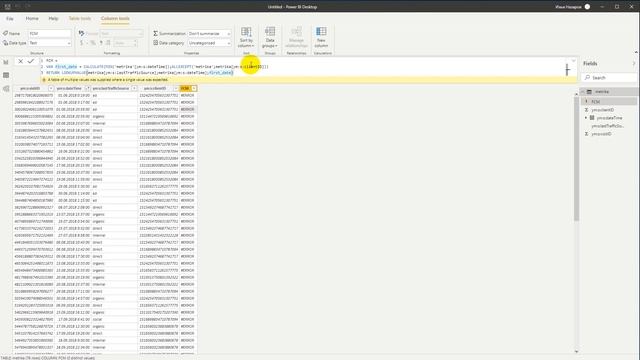Click ym:s:lastTrafficSource column header
The width and height of the screenshot is (640, 360).
pyautogui.click(x=111, y=89)
